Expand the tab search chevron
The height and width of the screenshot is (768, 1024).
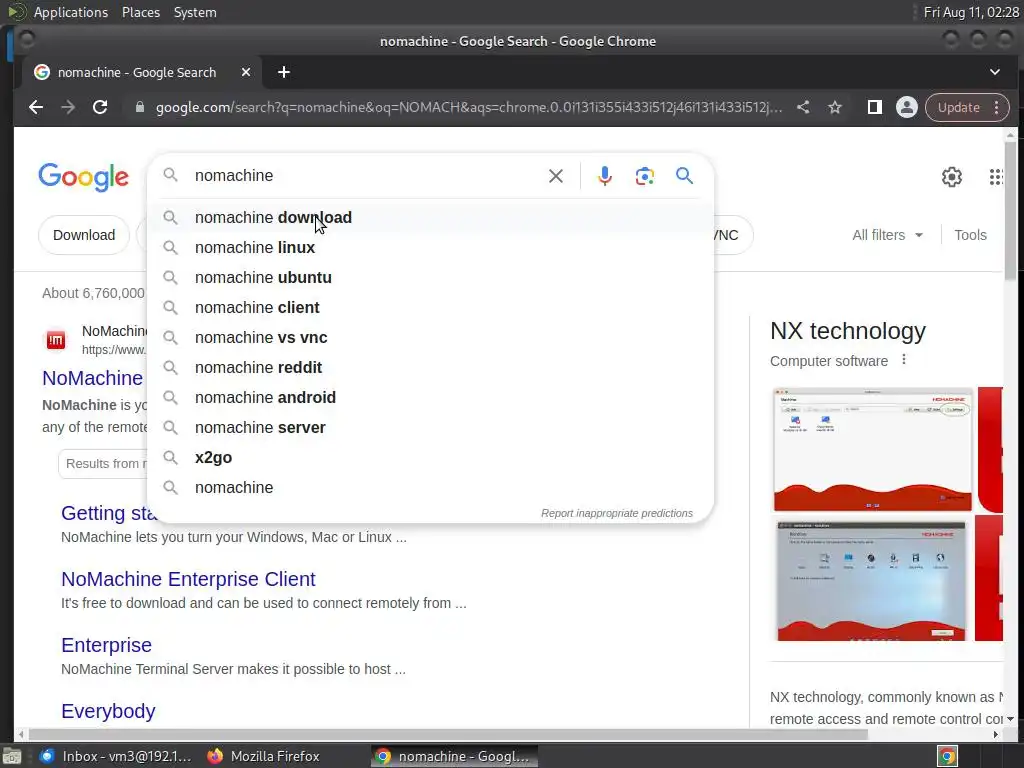tap(995, 72)
